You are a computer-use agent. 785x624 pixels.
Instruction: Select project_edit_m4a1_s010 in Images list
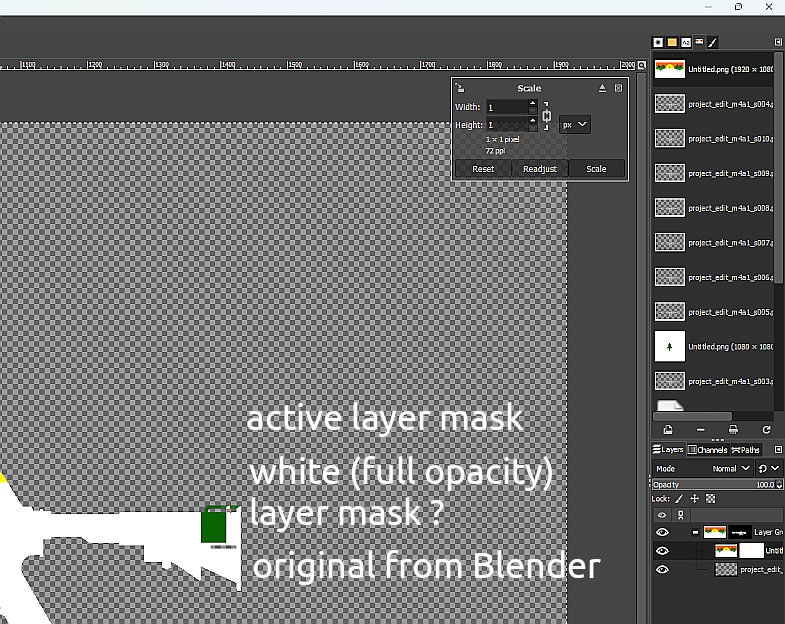(x=713, y=139)
